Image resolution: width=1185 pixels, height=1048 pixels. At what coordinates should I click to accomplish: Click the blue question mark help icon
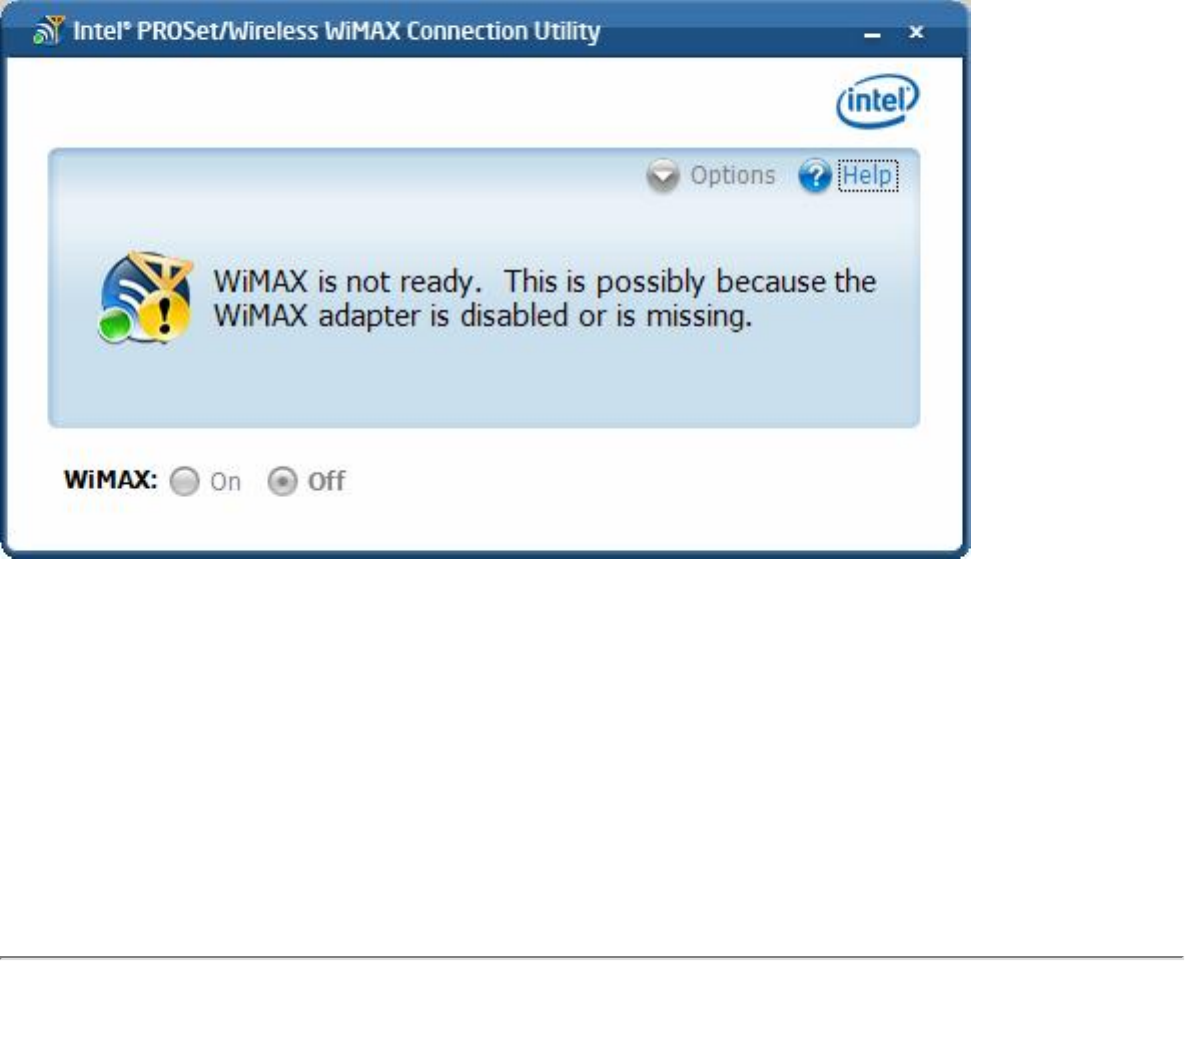coord(815,175)
